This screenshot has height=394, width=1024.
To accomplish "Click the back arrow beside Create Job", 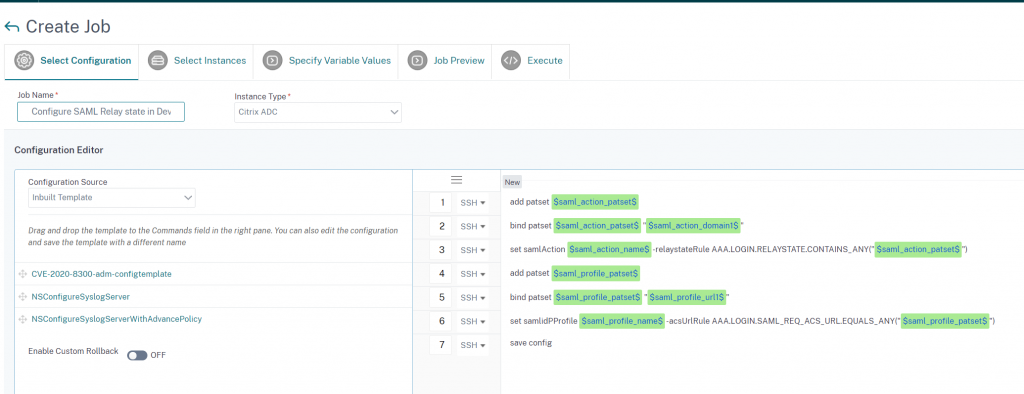I will pos(12,27).
